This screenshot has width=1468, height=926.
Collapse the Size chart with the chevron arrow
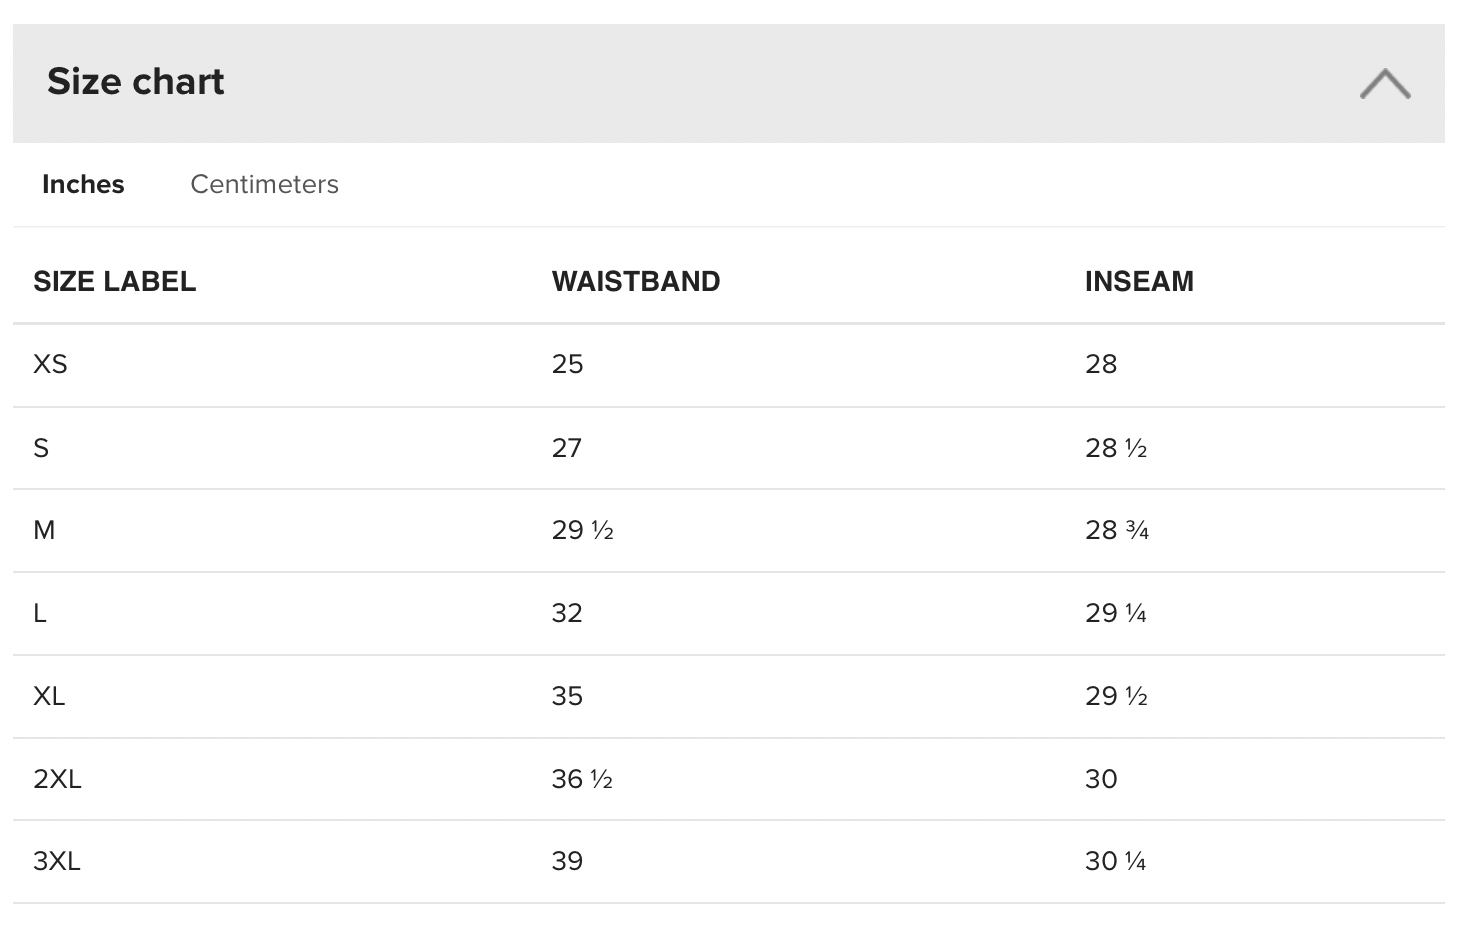click(1385, 84)
